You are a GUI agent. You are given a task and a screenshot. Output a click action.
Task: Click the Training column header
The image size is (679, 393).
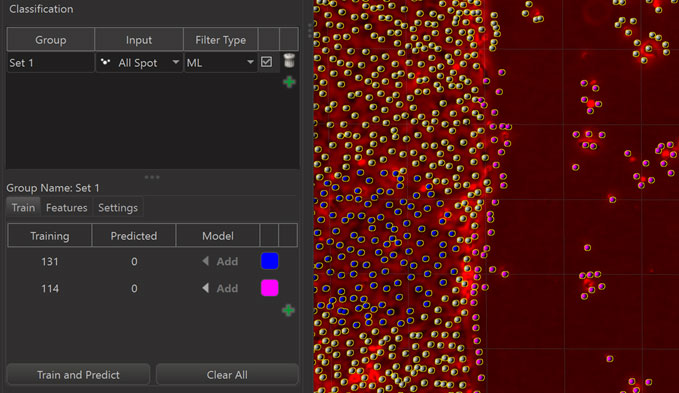click(x=50, y=235)
